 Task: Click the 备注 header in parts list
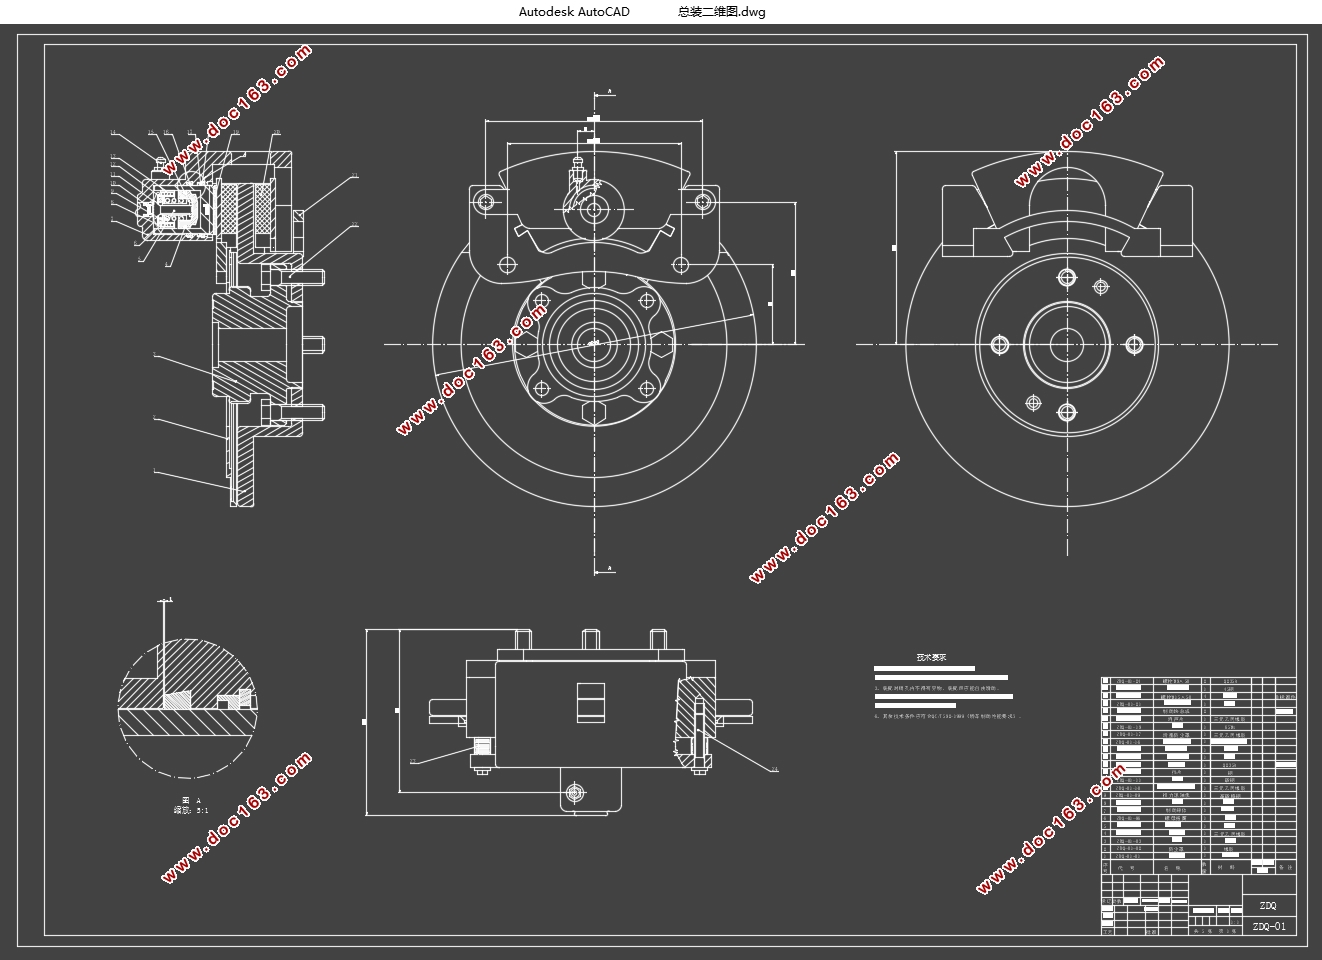point(1285,867)
